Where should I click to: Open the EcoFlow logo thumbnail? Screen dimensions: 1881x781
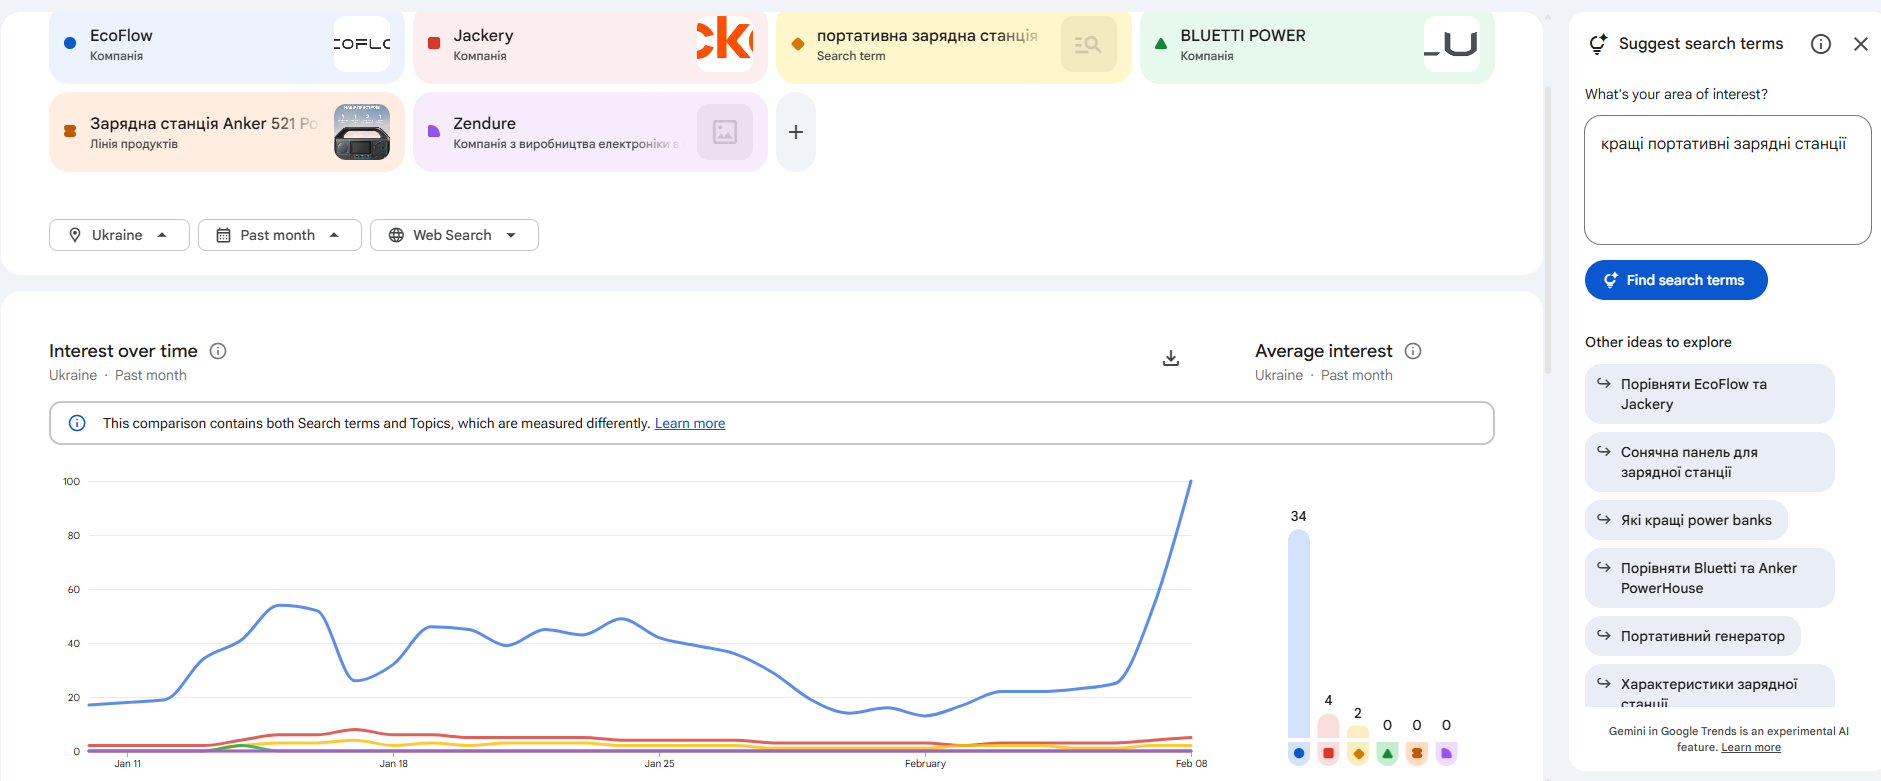tap(362, 44)
